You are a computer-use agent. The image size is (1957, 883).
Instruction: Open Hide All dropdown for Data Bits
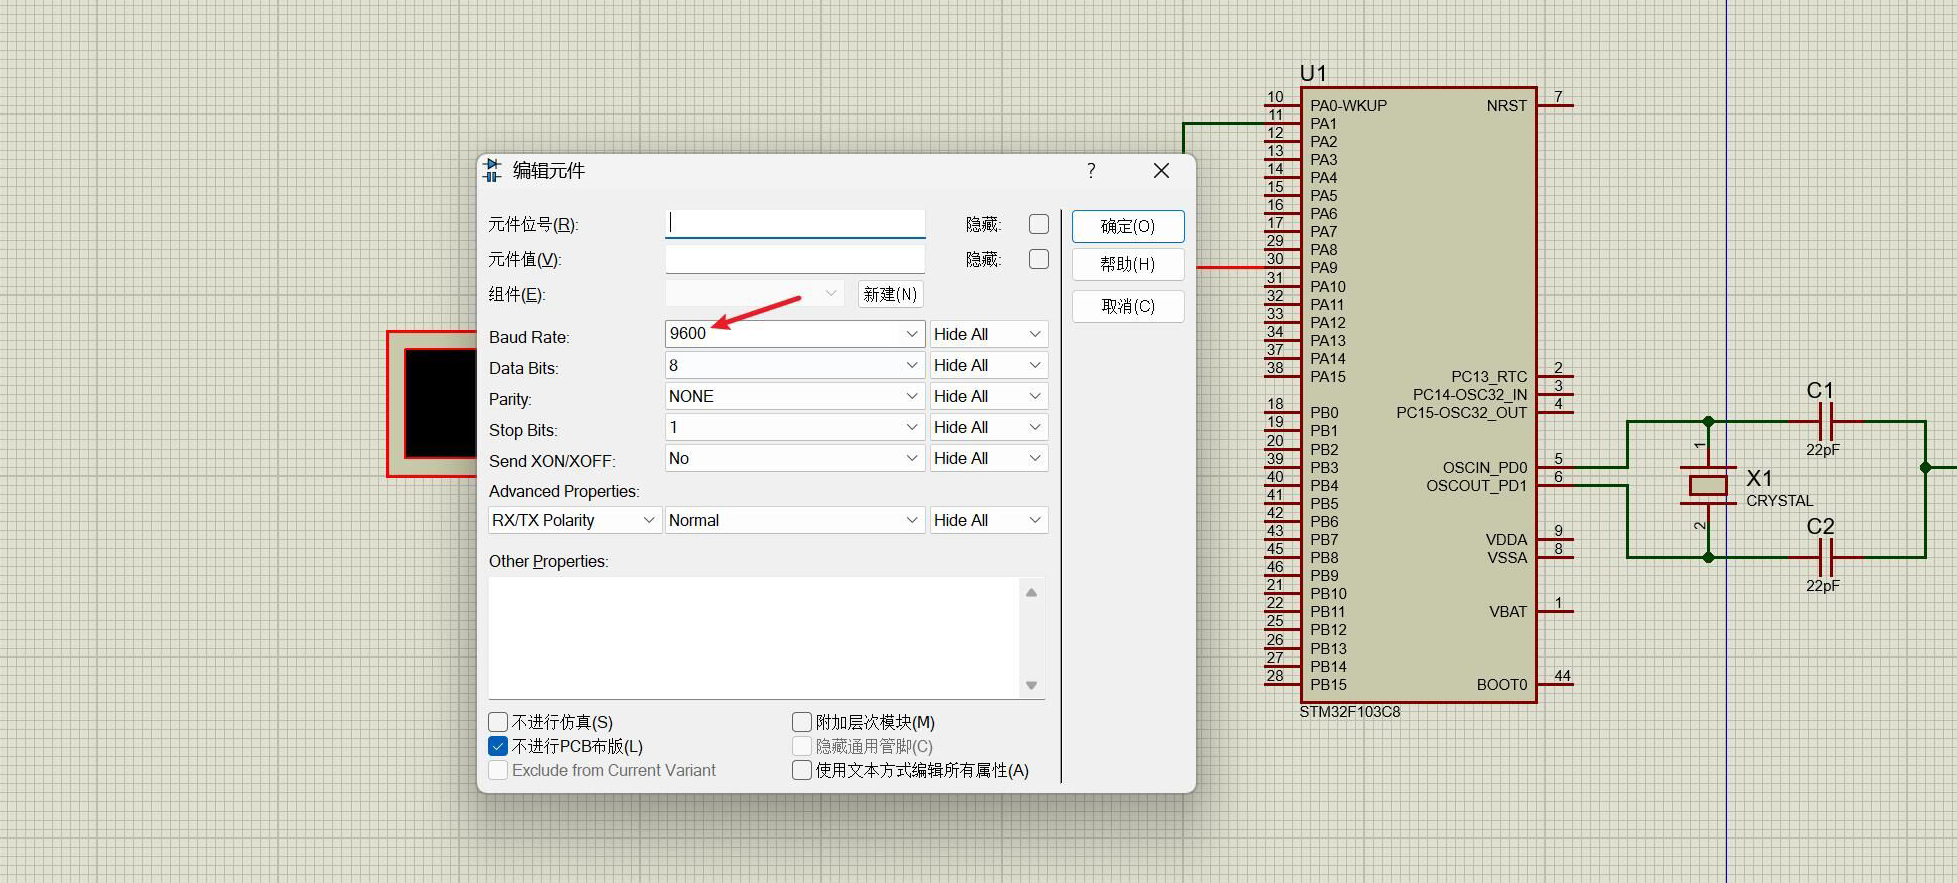point(989,365)
